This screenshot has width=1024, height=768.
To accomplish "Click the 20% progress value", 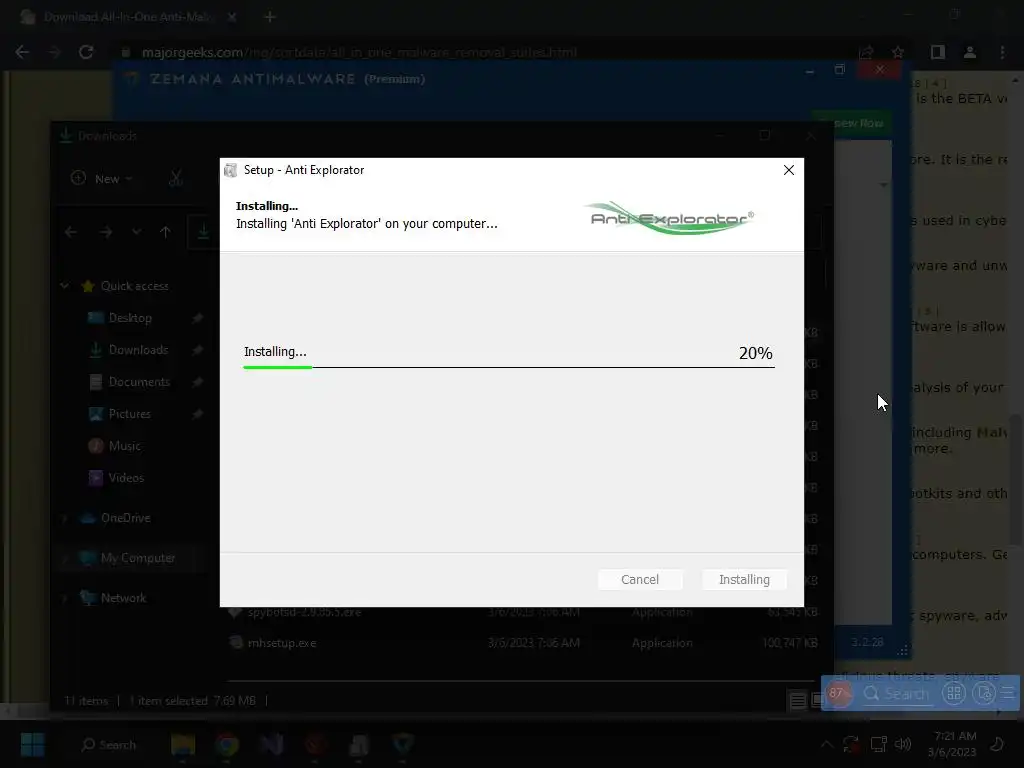I will point(756,353).
